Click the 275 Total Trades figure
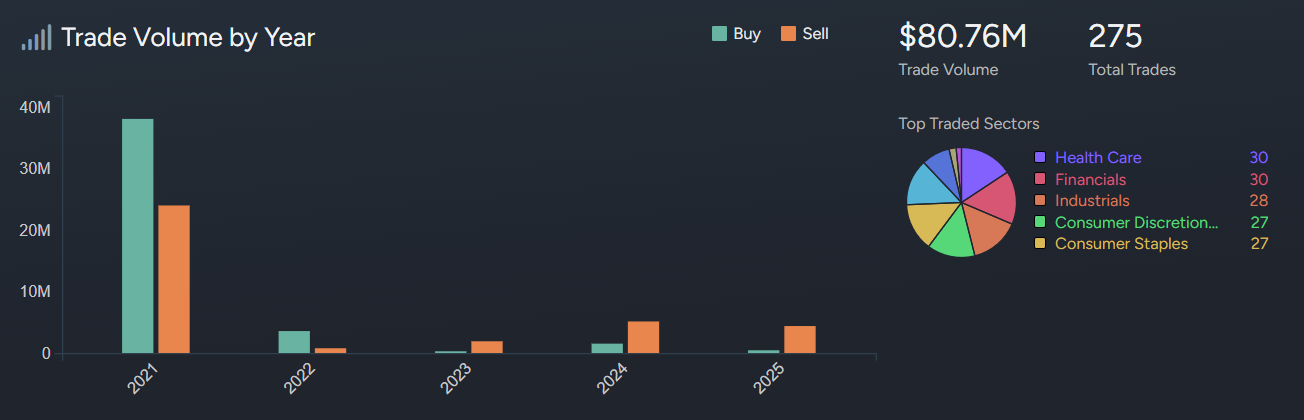This screenshot has width=1304, height=420. [x=1115, y=37]
